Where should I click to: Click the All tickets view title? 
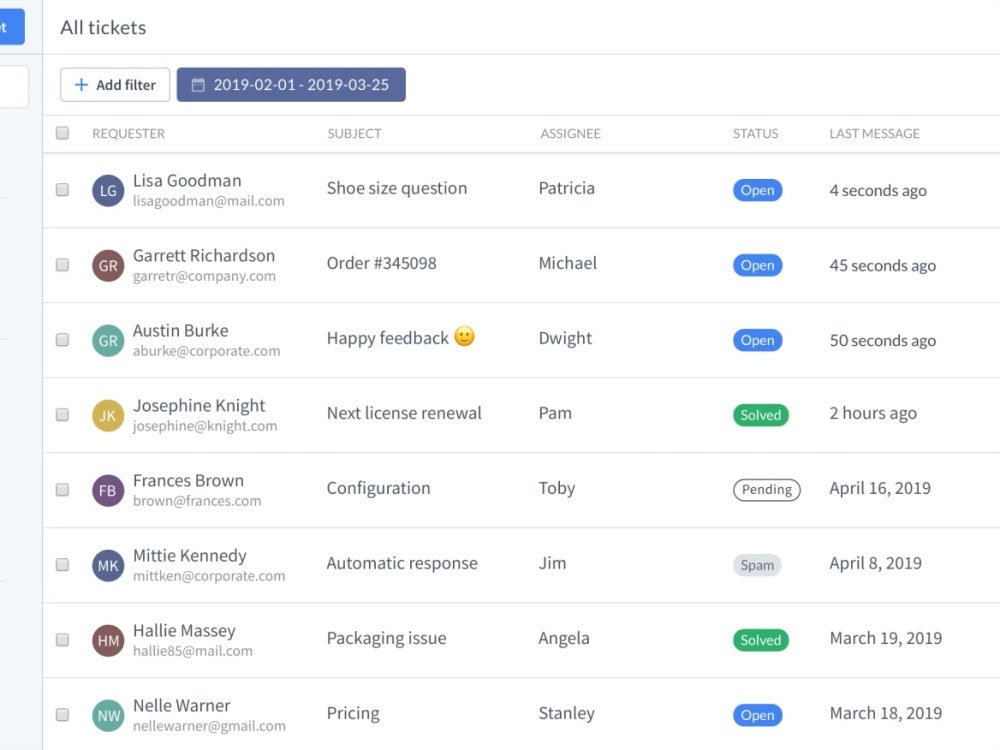(103, 27)
